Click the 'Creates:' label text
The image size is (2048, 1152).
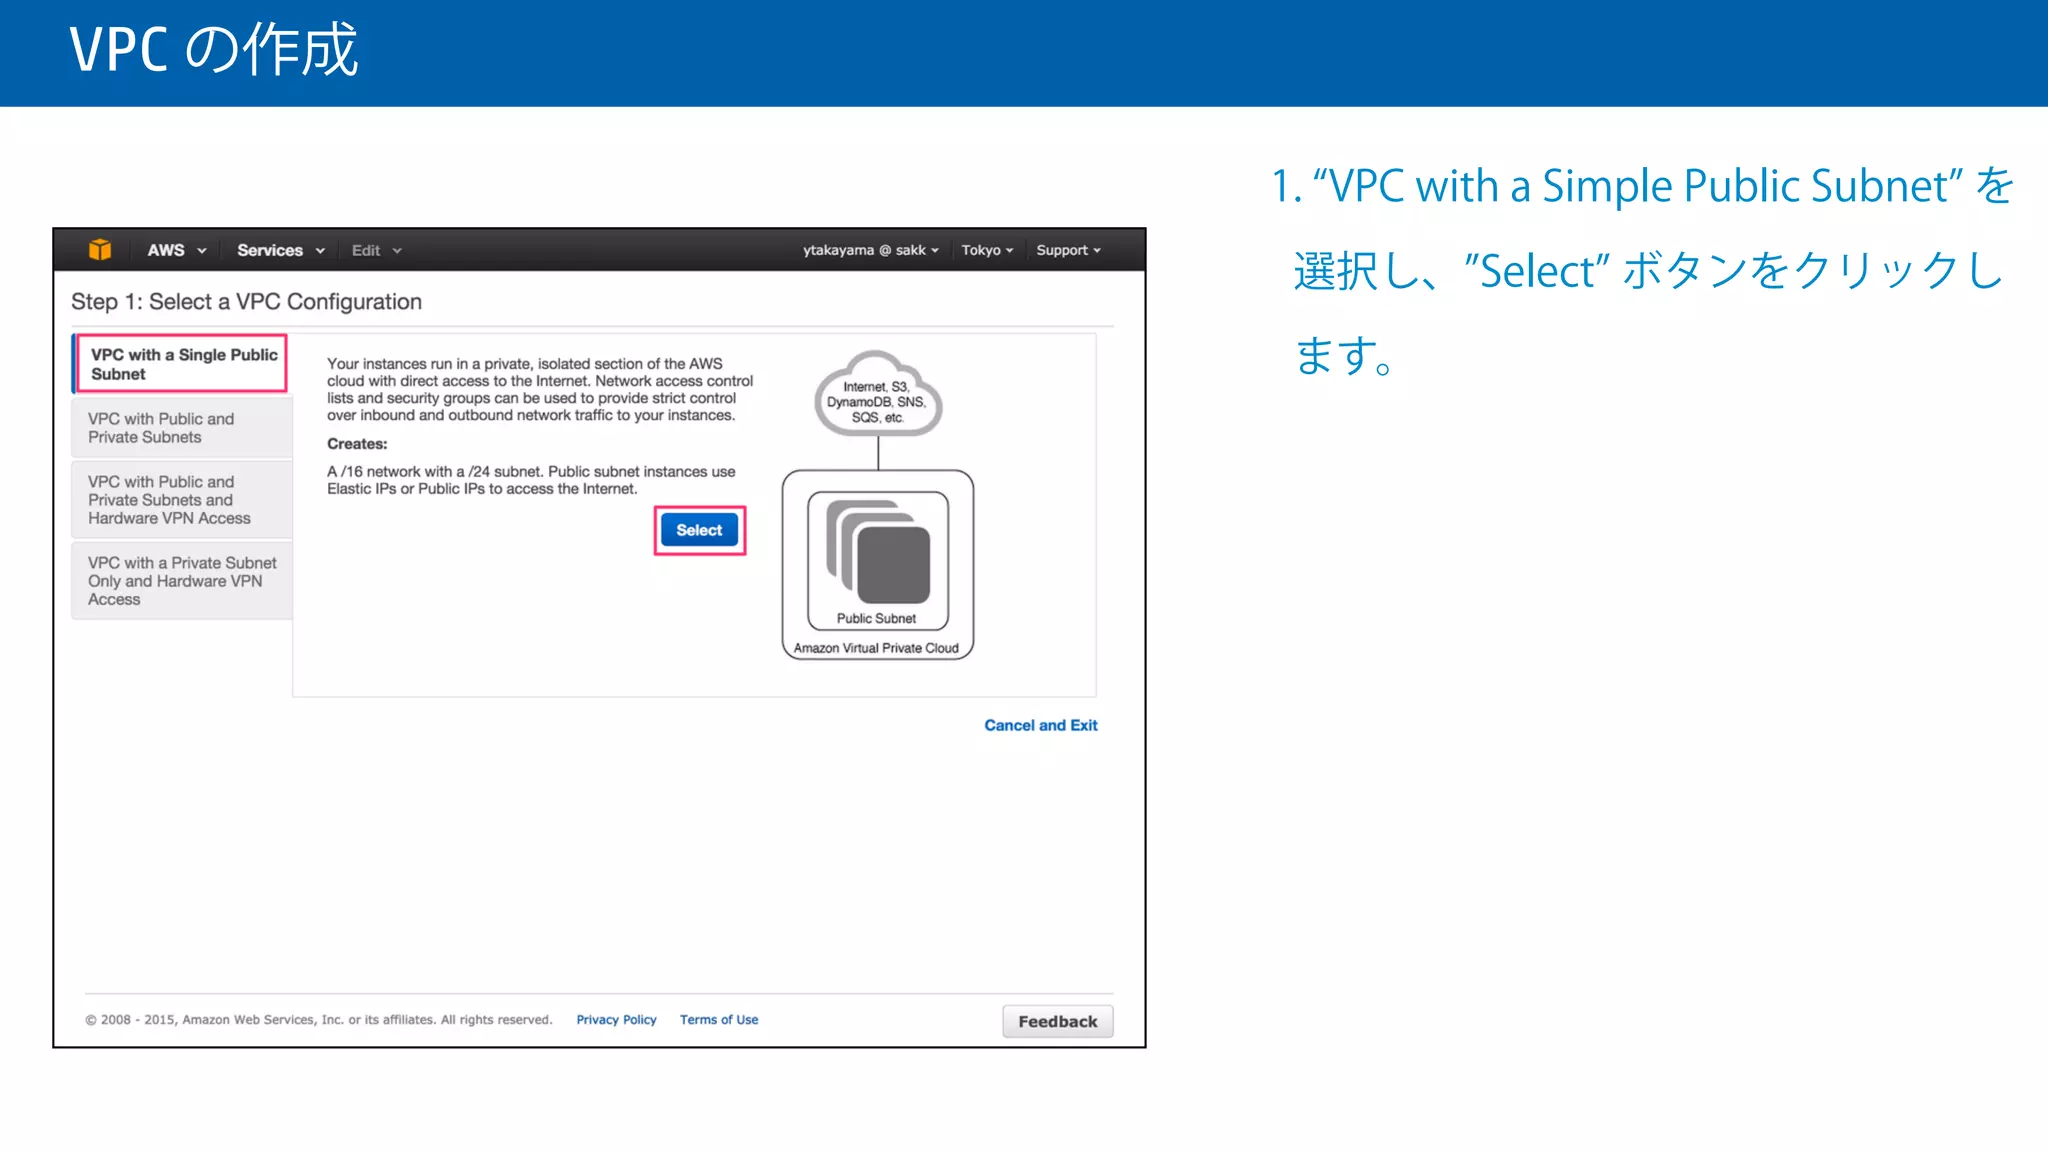(x=357, y=444)
